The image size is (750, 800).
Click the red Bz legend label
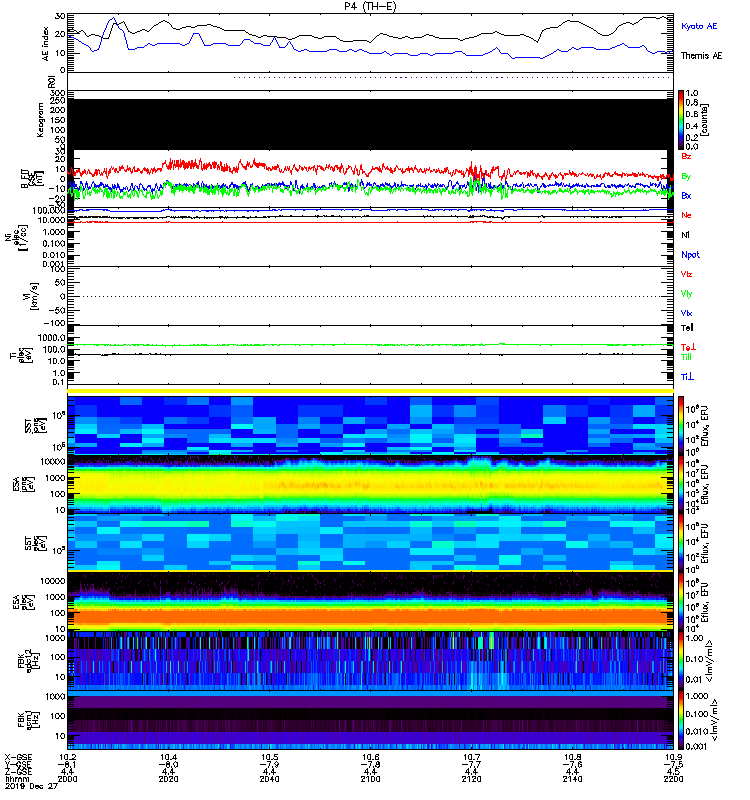686,156
